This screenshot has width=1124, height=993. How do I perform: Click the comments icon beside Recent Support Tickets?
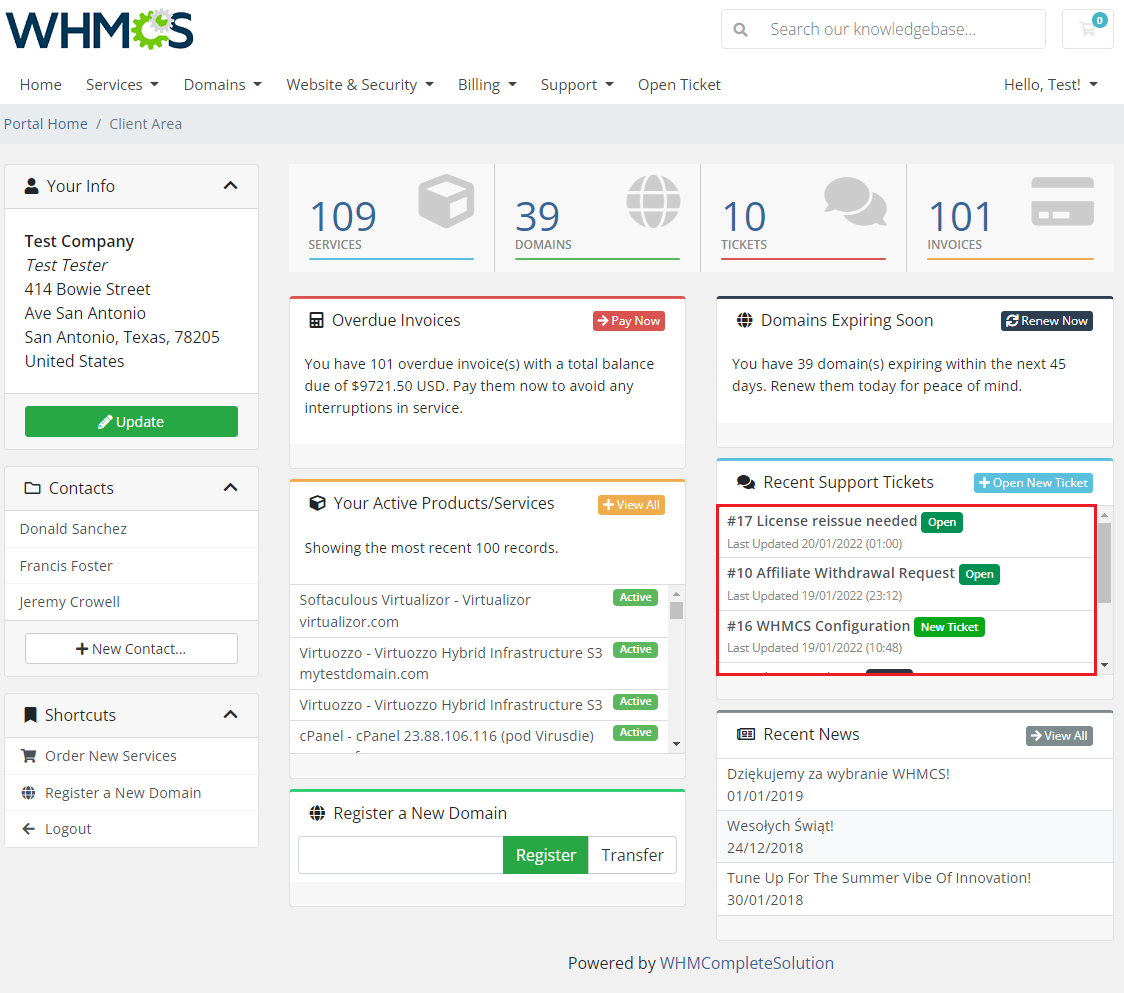click(x=746, y=483)
